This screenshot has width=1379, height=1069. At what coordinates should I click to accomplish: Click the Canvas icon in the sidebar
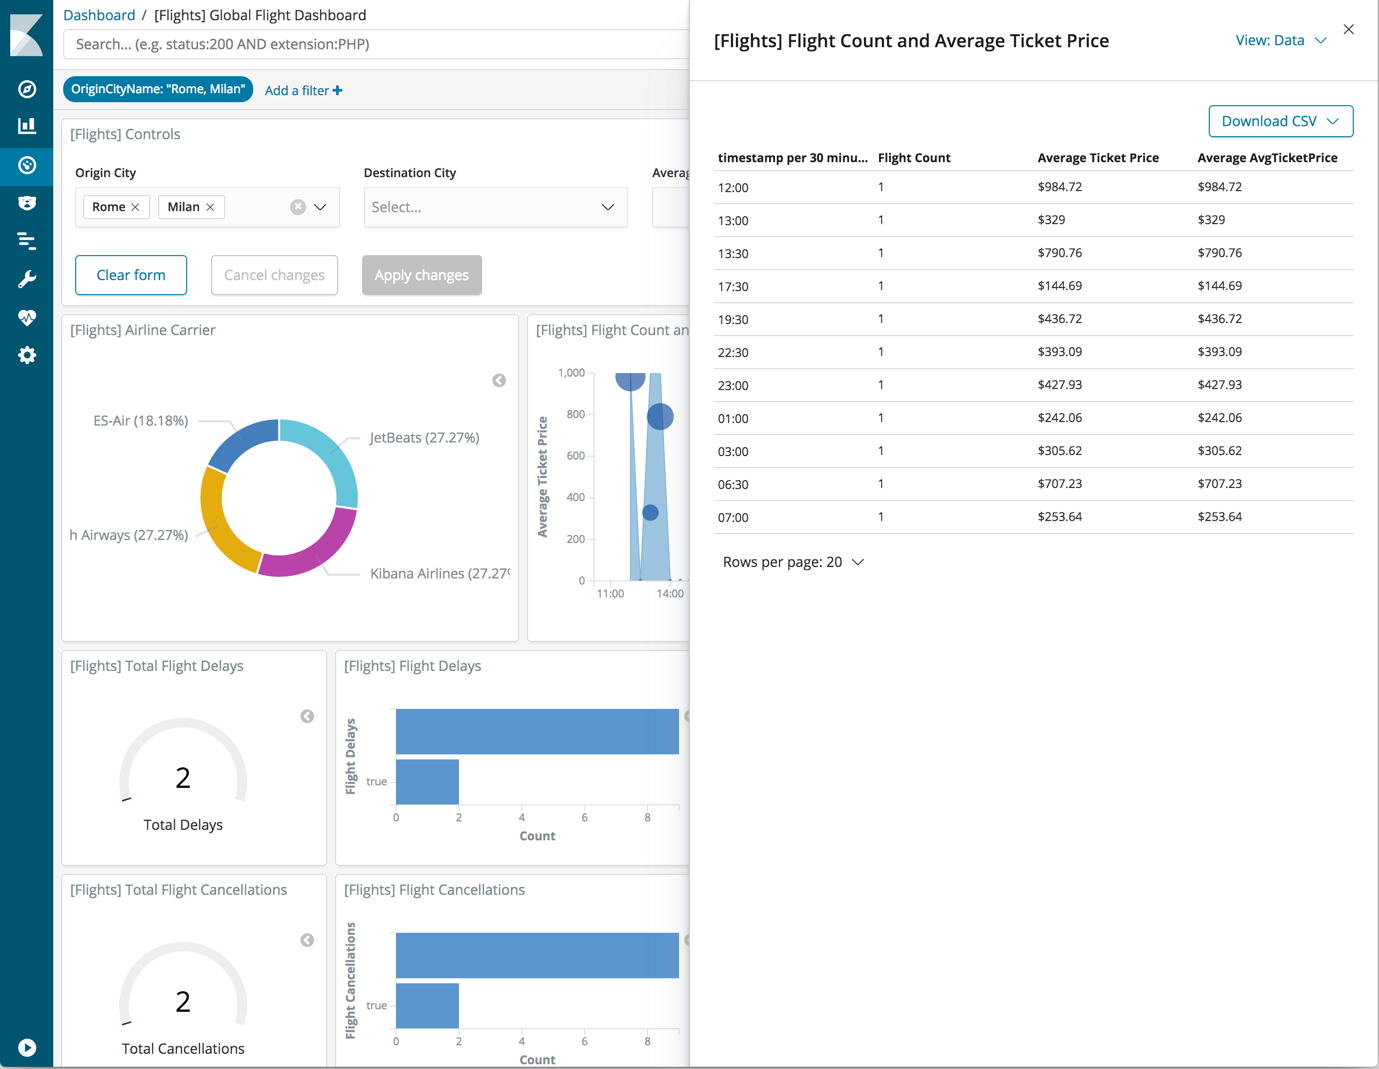coord(27,203)
